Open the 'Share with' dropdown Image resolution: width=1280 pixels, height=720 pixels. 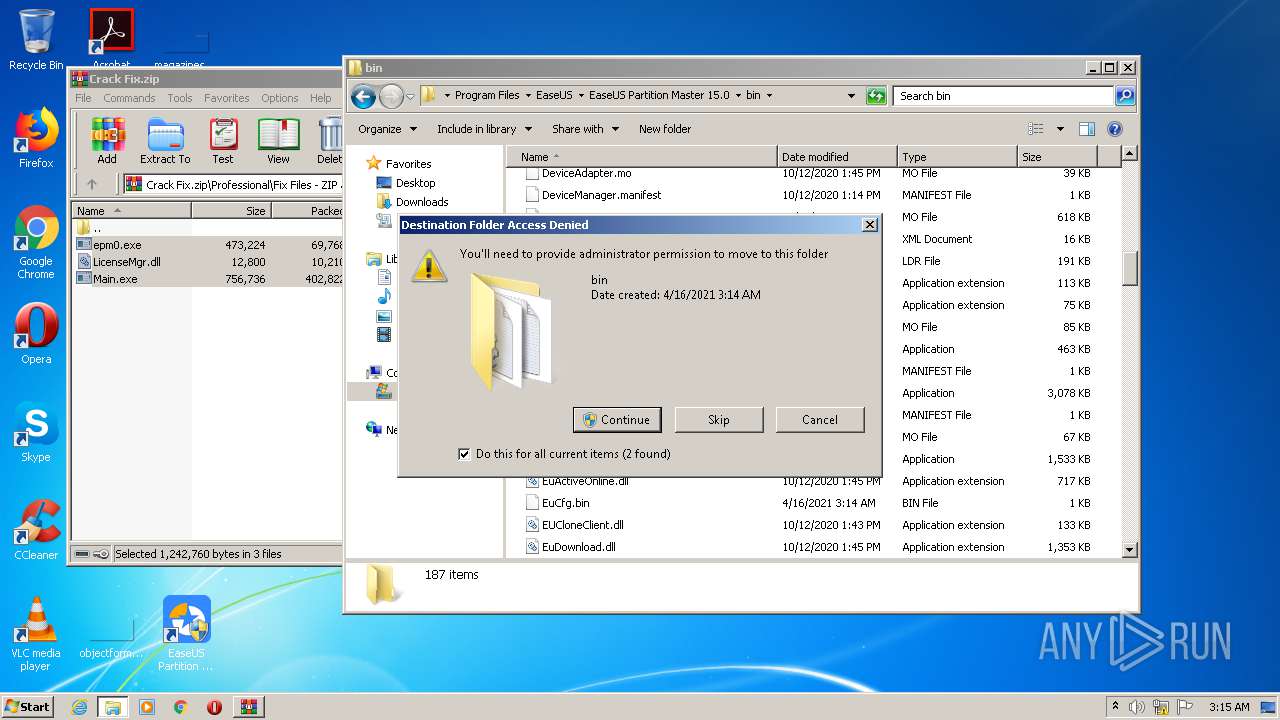click(x=585, y=129)
